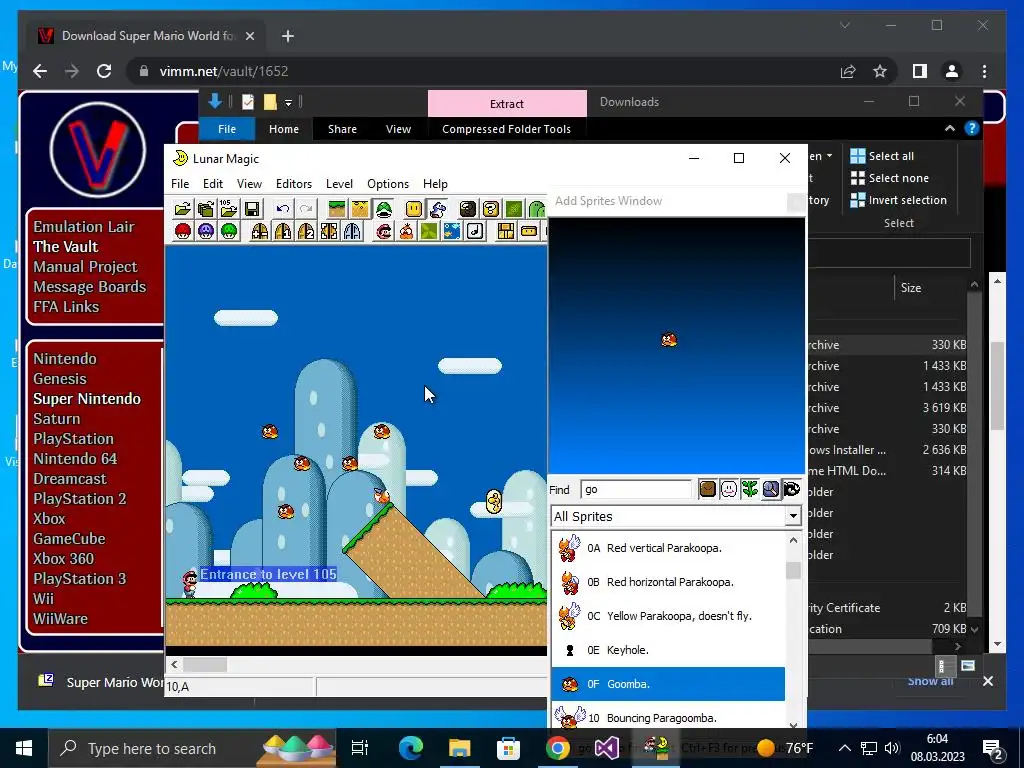Open the yellow block Add Objects icon
The height and width of the screenshot is (768, 1024).
coord(414,209)
